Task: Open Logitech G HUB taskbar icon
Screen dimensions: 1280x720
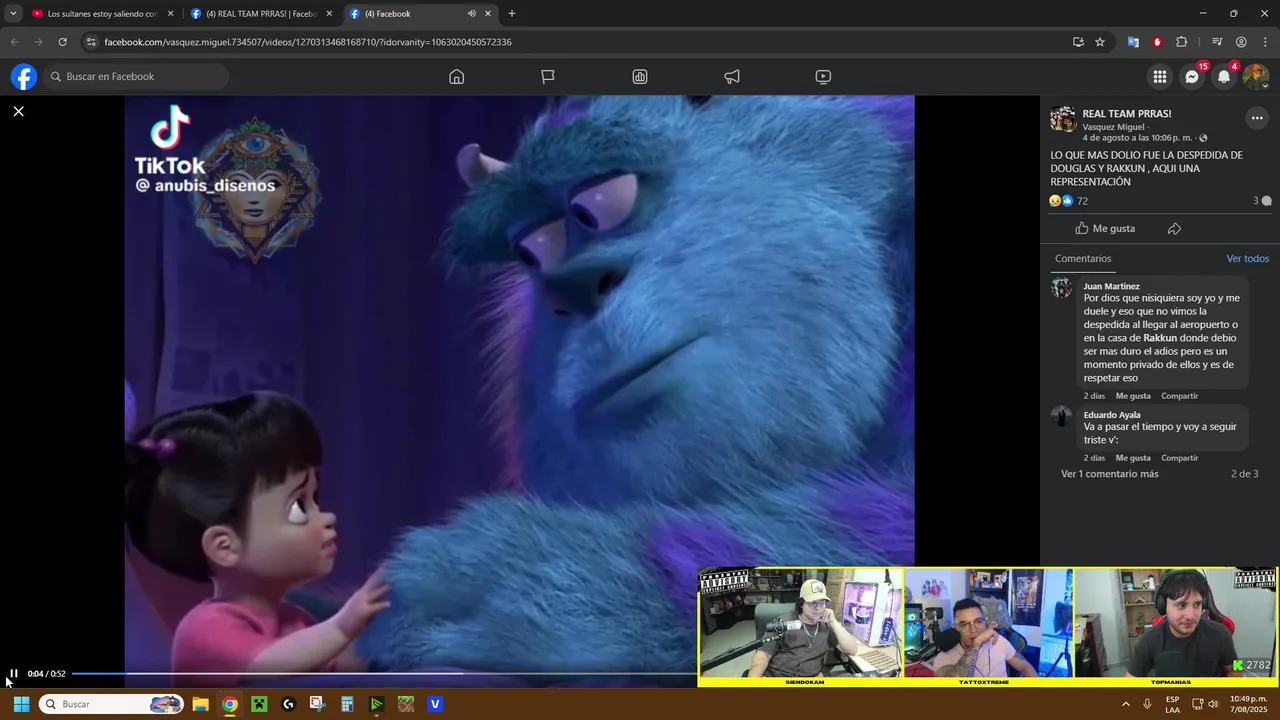Action: point(288,704)
